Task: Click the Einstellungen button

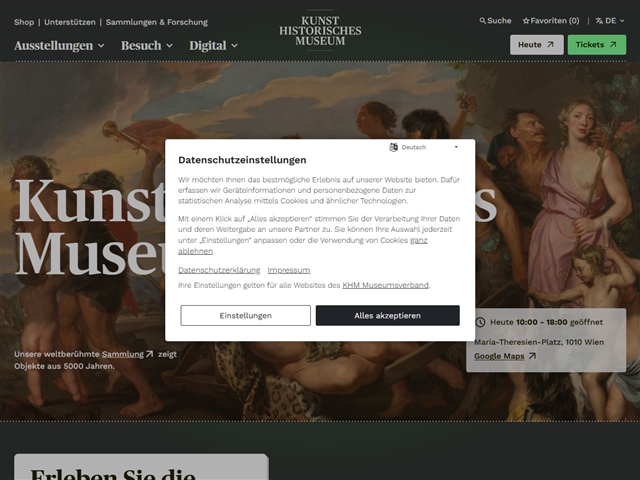Action: [x=245, y=316]
